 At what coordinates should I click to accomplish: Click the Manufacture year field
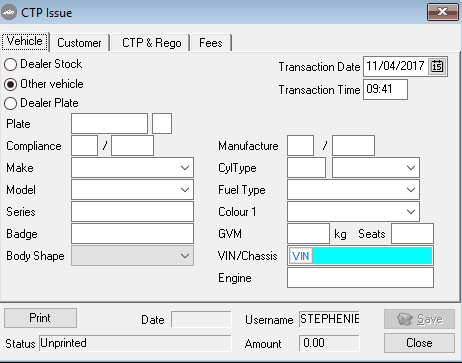pos(353,146)
